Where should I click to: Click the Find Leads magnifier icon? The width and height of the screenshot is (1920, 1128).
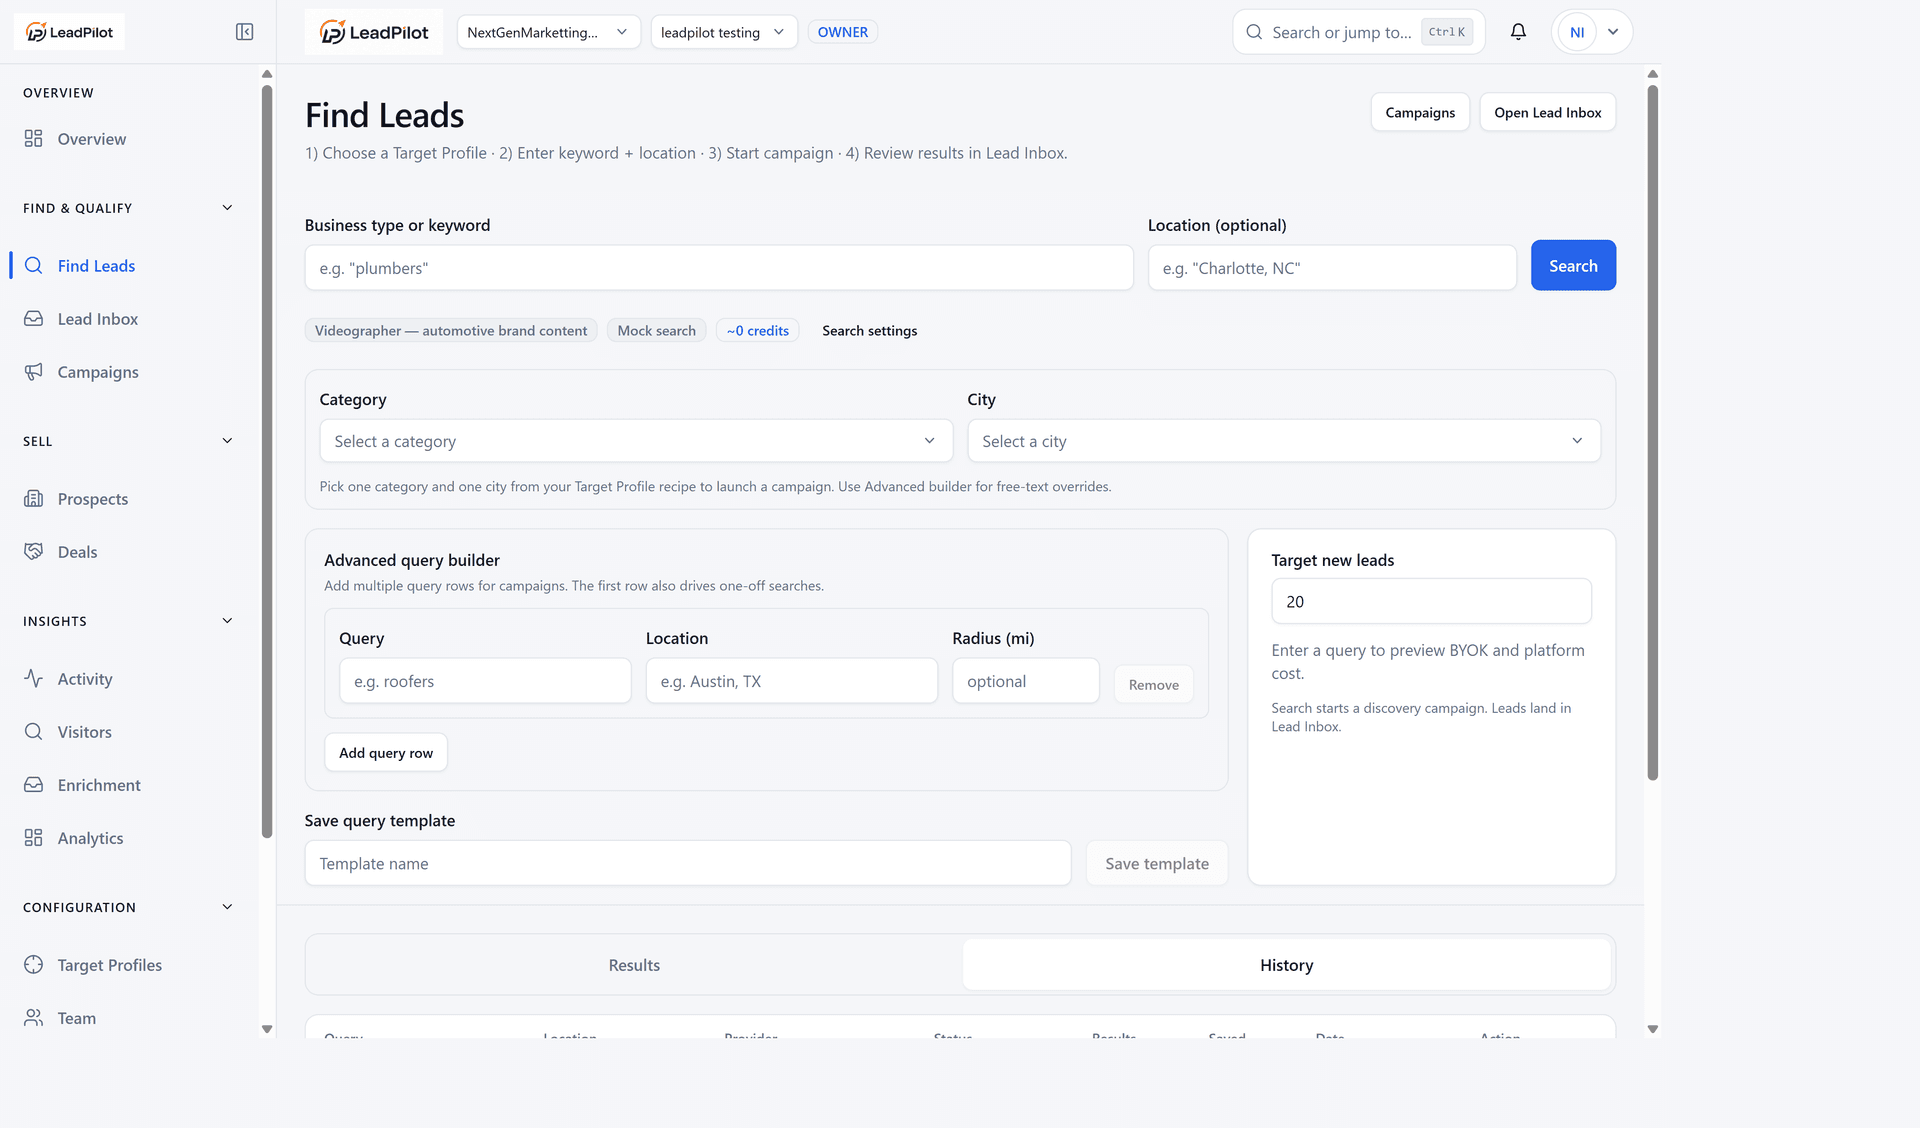point(34,266)
